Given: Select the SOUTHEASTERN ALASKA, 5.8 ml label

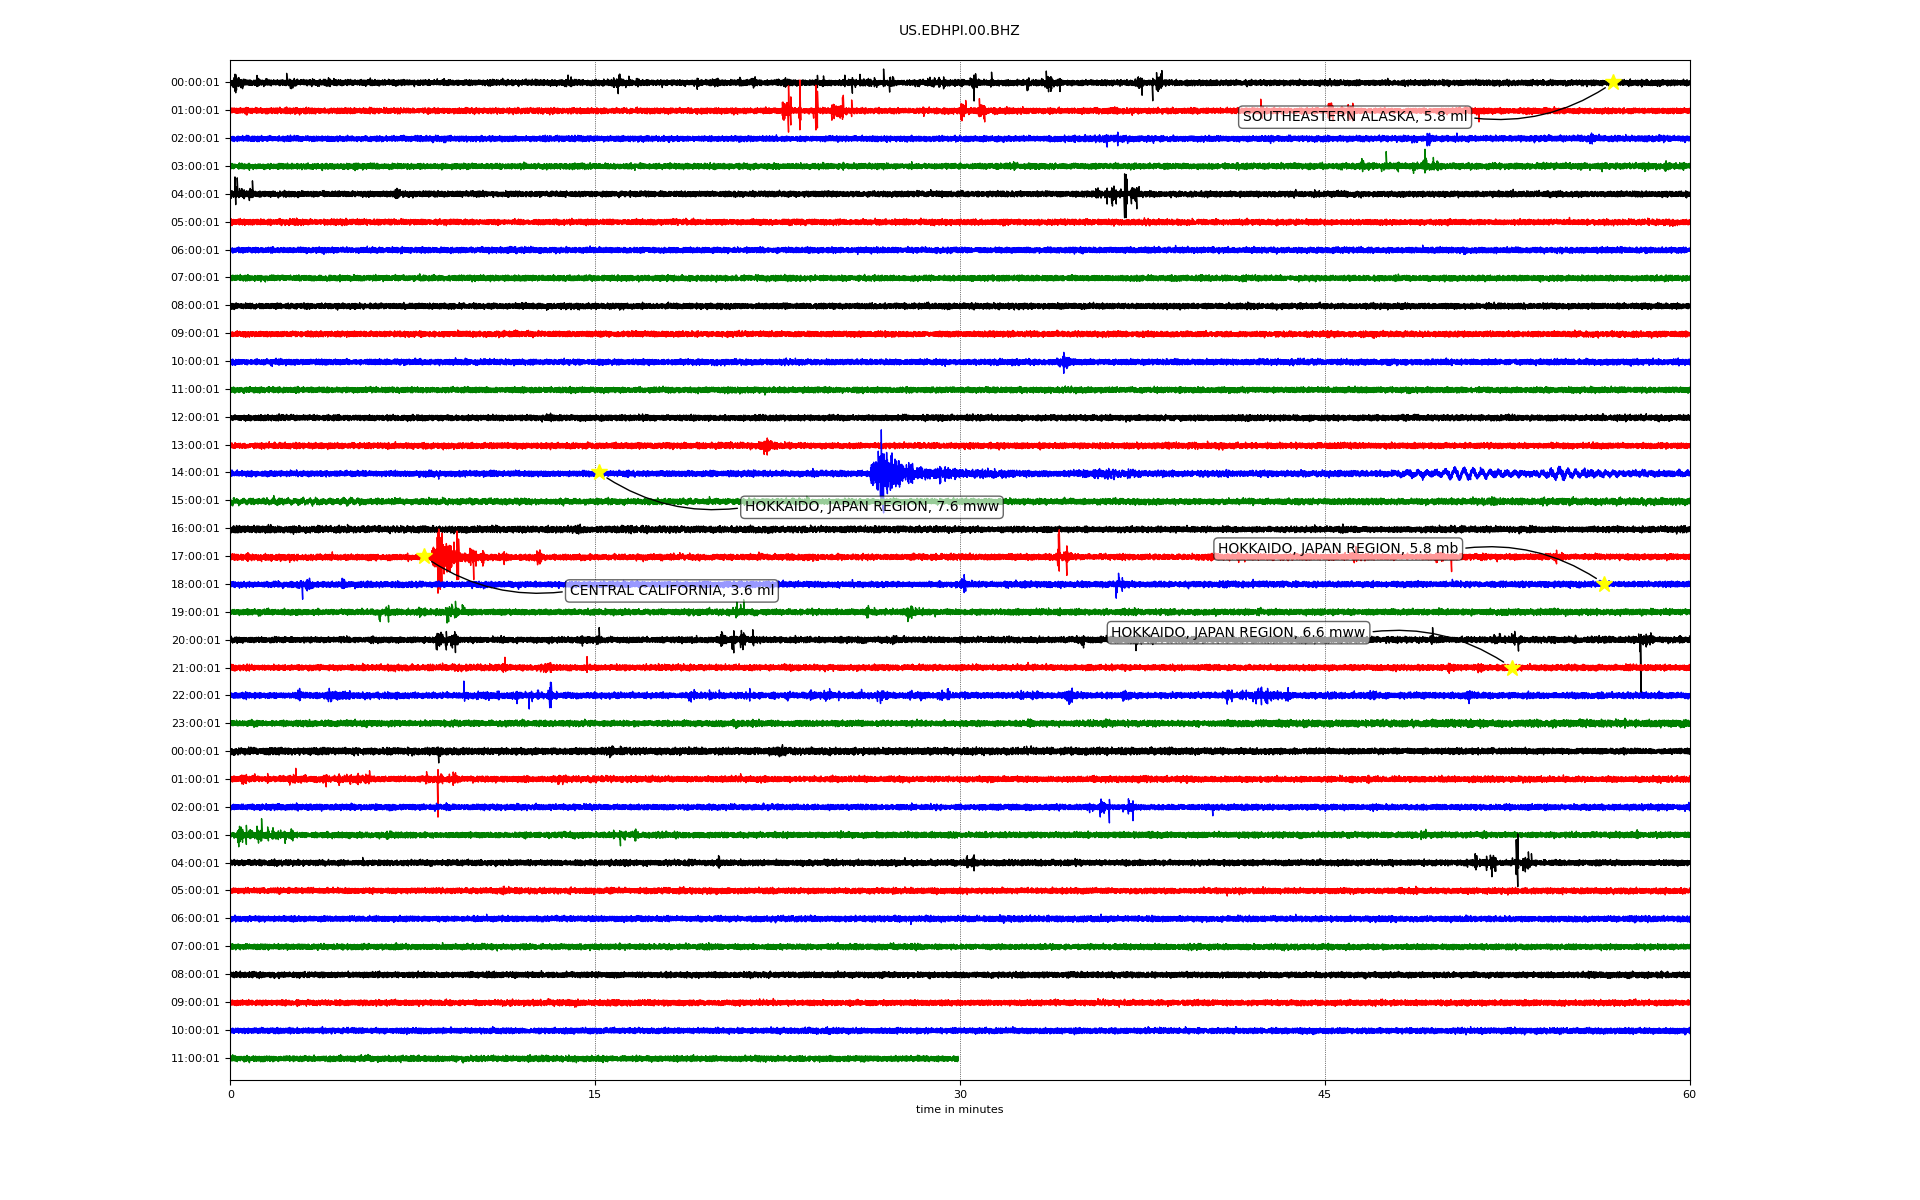Looking at the screenshot, I should pos(1354,117).
